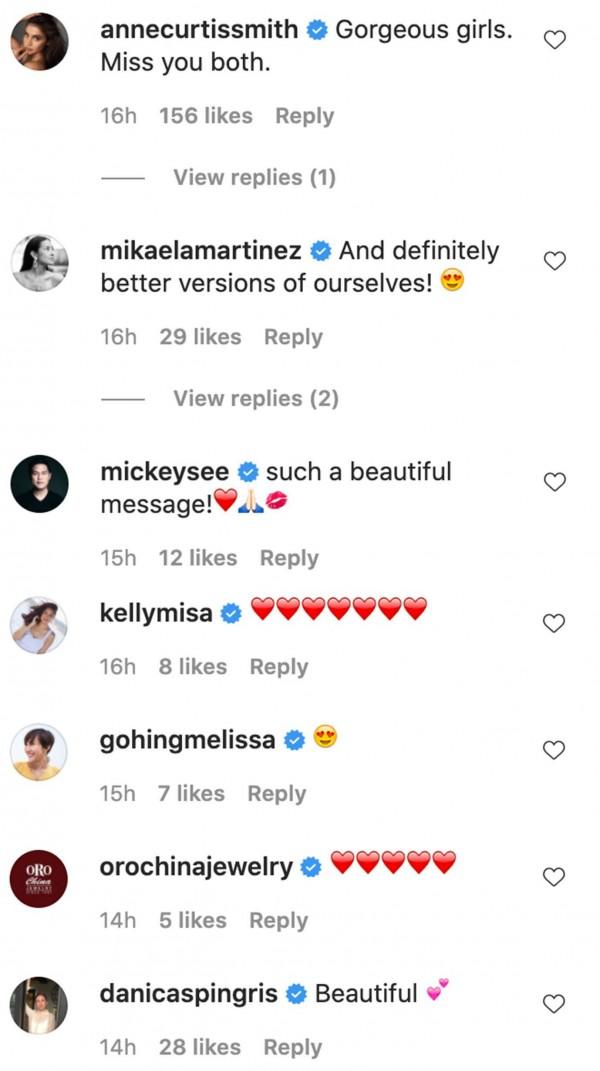Like mikaelamartinez's comment with the heart
The width and height of the screenshot is (600, 1071).
554,261
